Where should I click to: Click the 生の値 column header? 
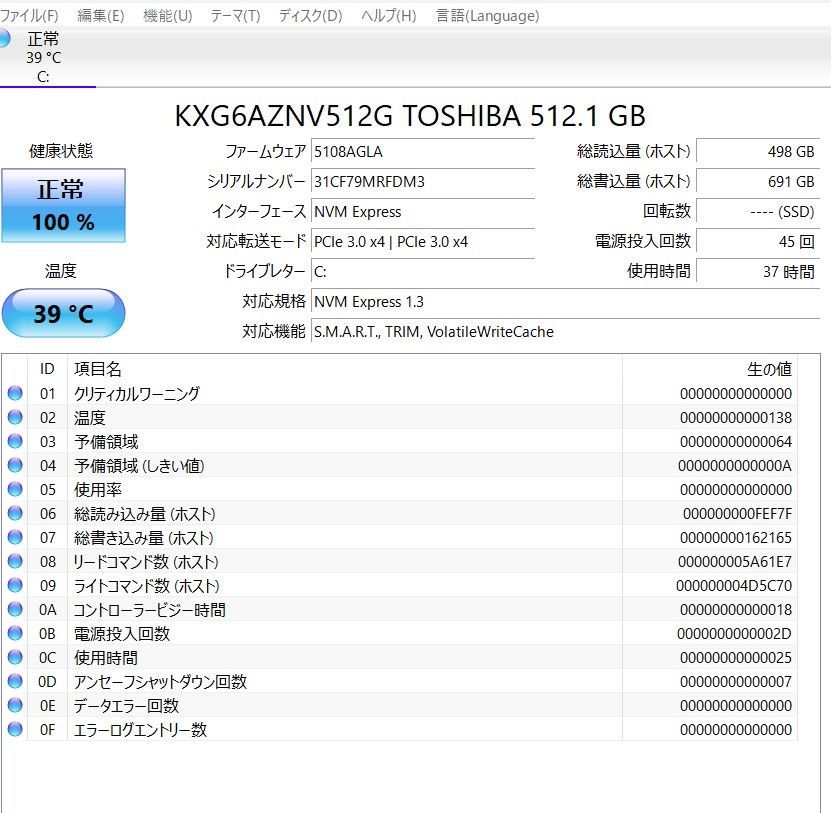click(x=710, y=369)
